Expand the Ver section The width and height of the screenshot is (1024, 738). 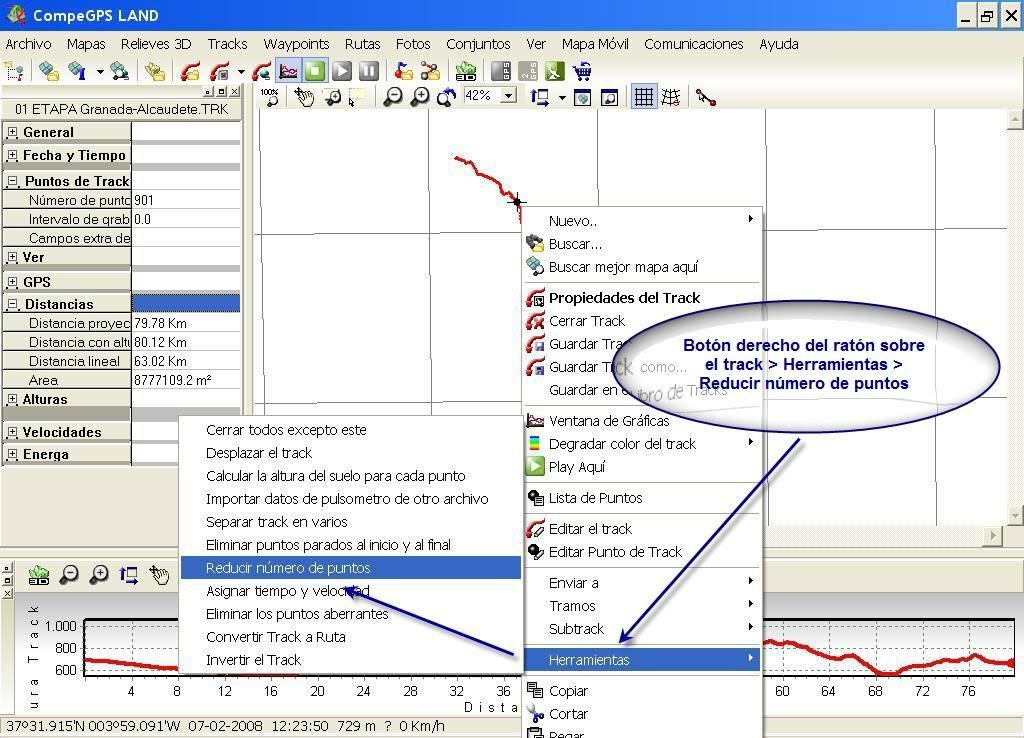click(x=12, y=257)
